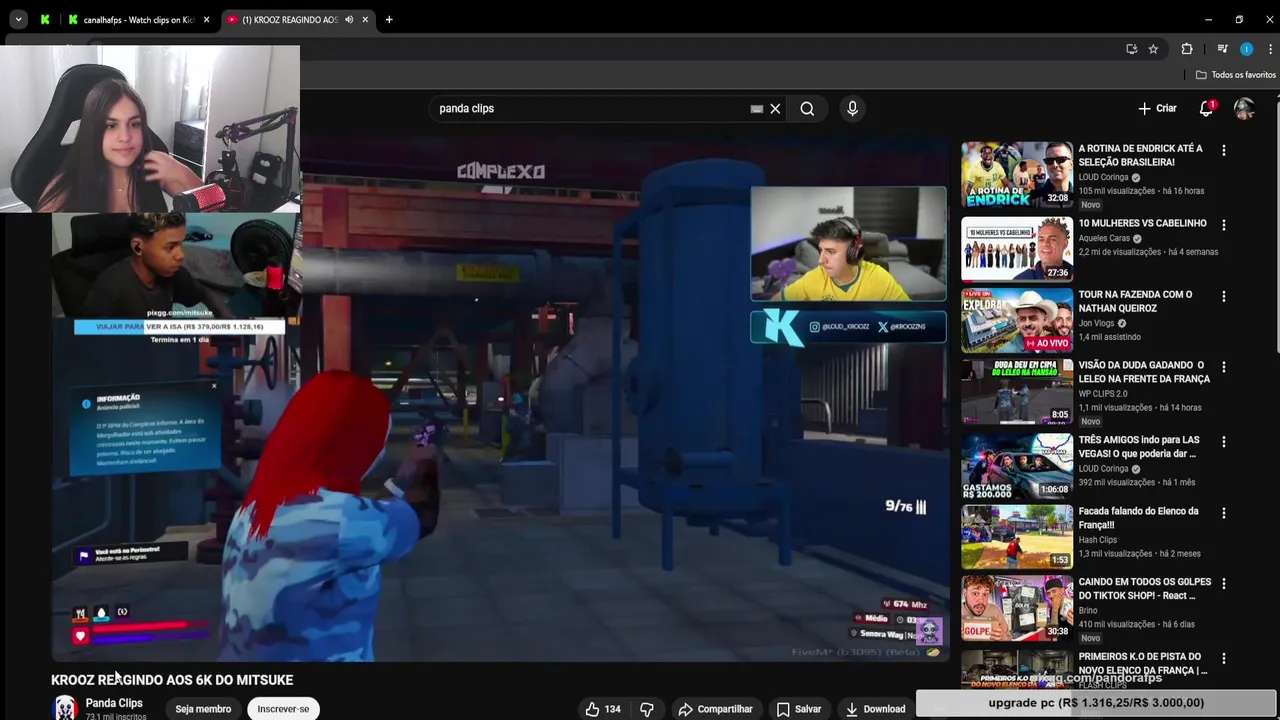Open options menu for TRÊS AMIGOS video
This screenshot has height=720, width=1280.
tap(1223, 441)
